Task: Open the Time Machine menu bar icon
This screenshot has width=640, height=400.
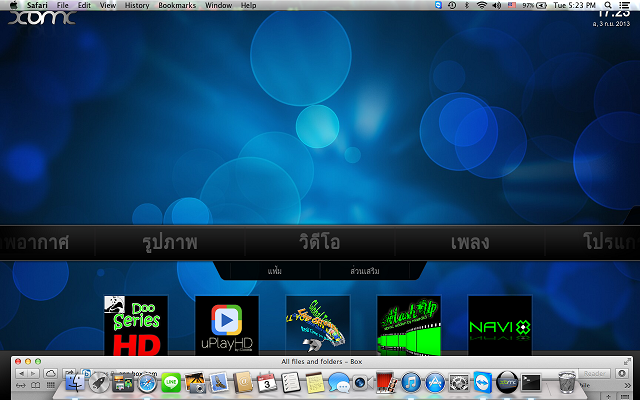Action: coord(452,5)
